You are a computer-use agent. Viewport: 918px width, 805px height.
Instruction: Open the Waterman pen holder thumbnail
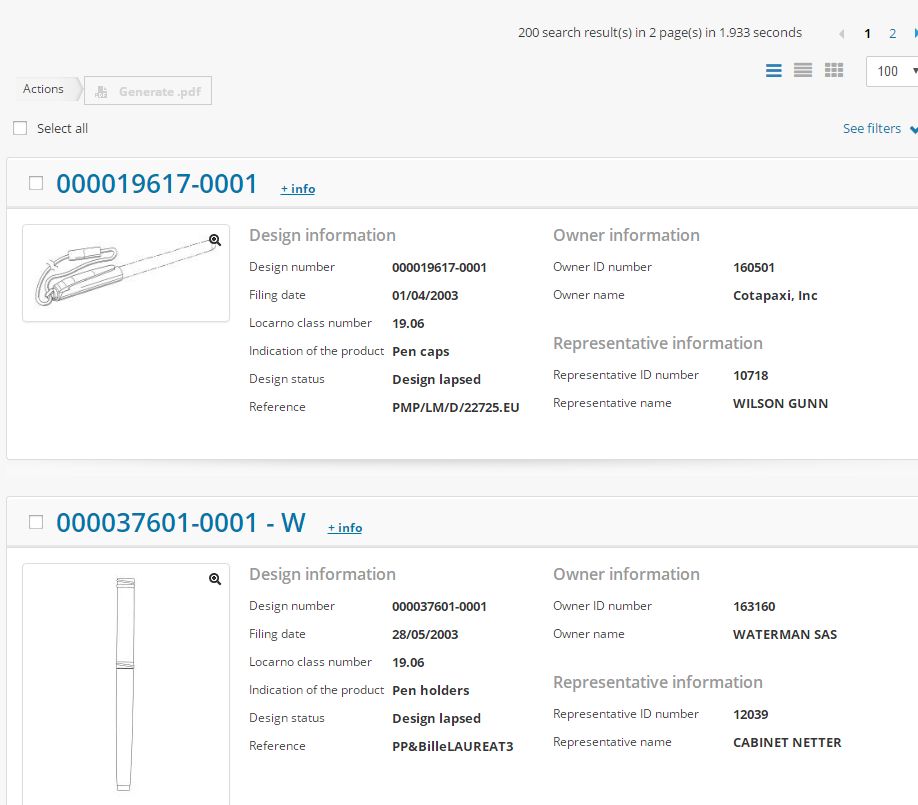point(126,684)
